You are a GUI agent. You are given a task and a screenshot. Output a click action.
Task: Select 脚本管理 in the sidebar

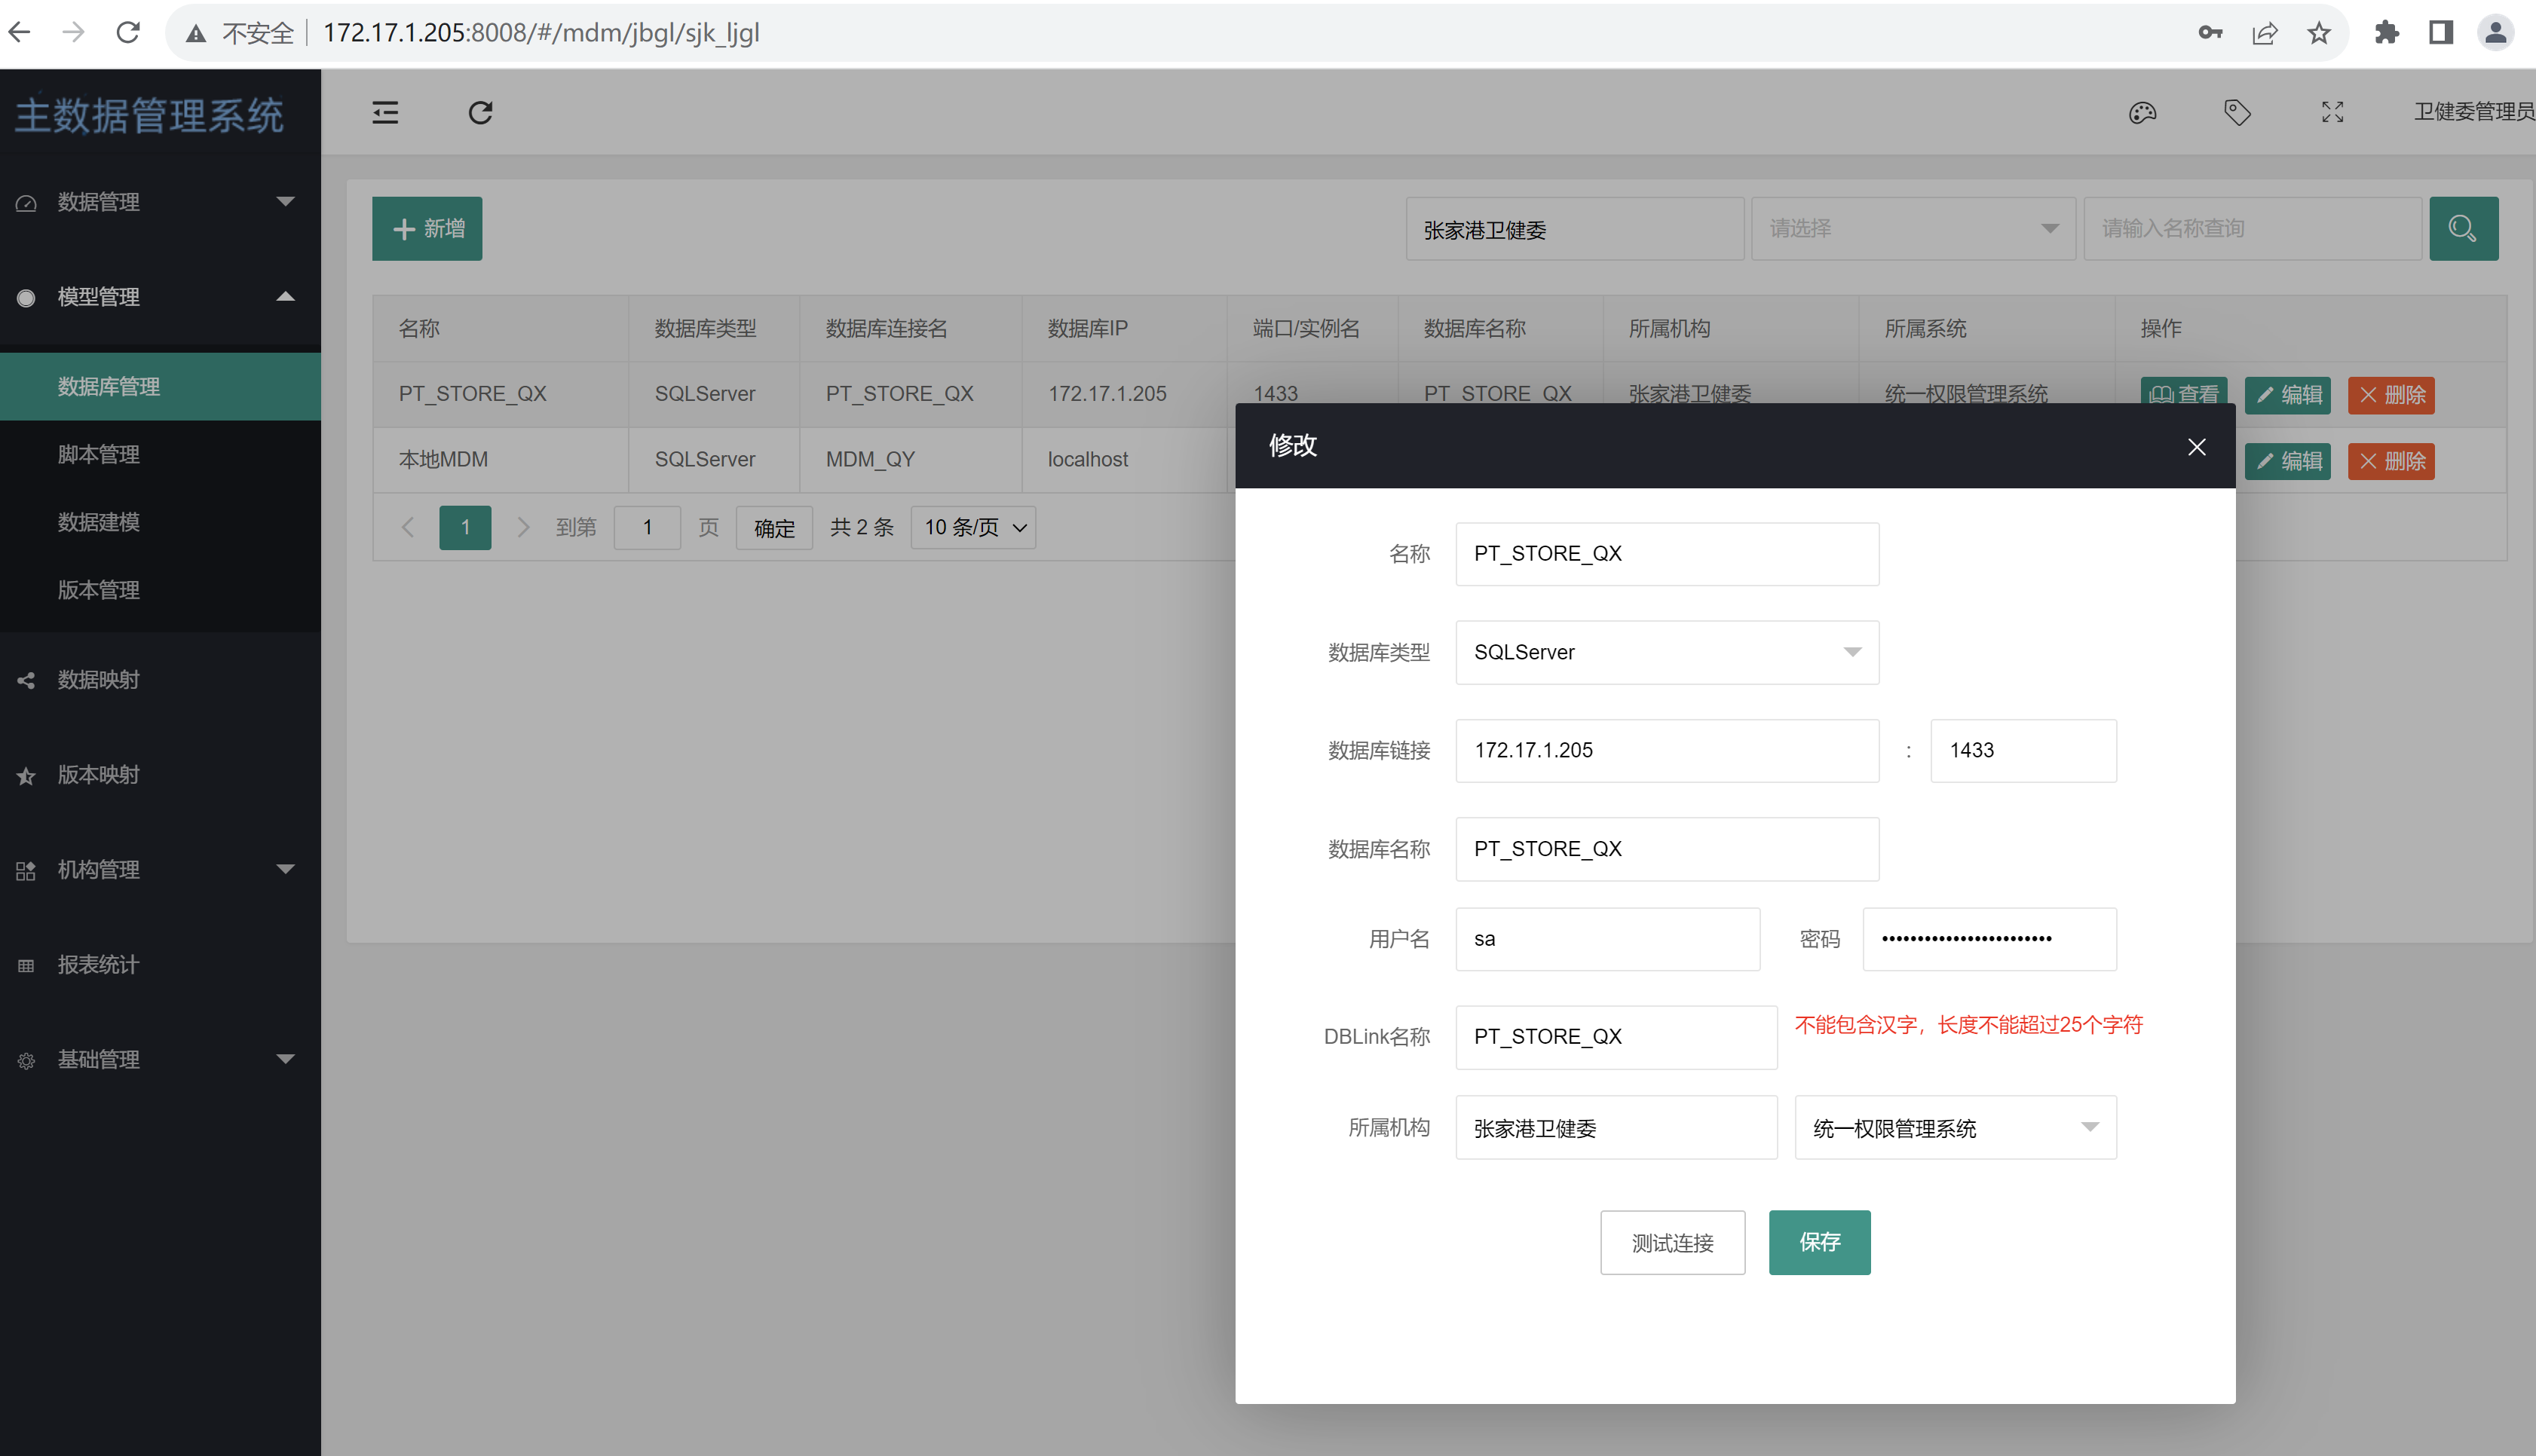coord(160,454)
